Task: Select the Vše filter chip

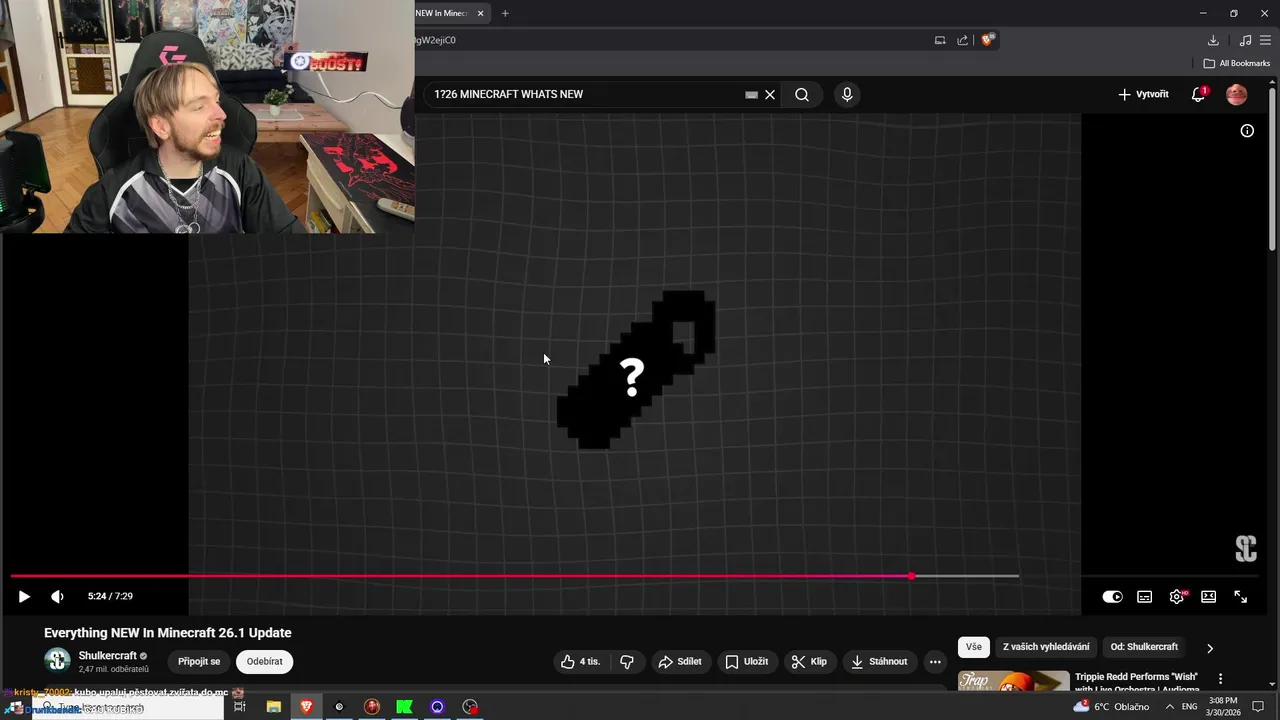Action: pyautogui.click(x=974, y=647)
